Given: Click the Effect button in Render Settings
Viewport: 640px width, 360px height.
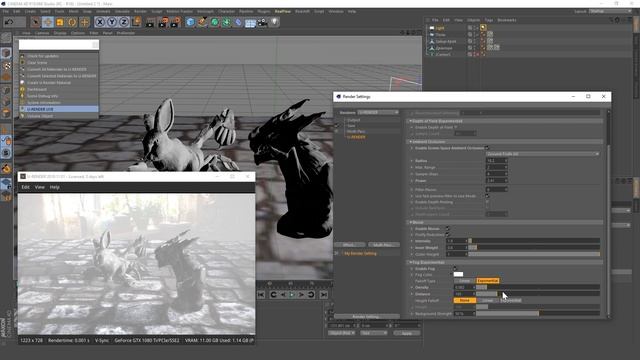Looking at the screenshot, I should pyautogui.click(x=349, y=245).
